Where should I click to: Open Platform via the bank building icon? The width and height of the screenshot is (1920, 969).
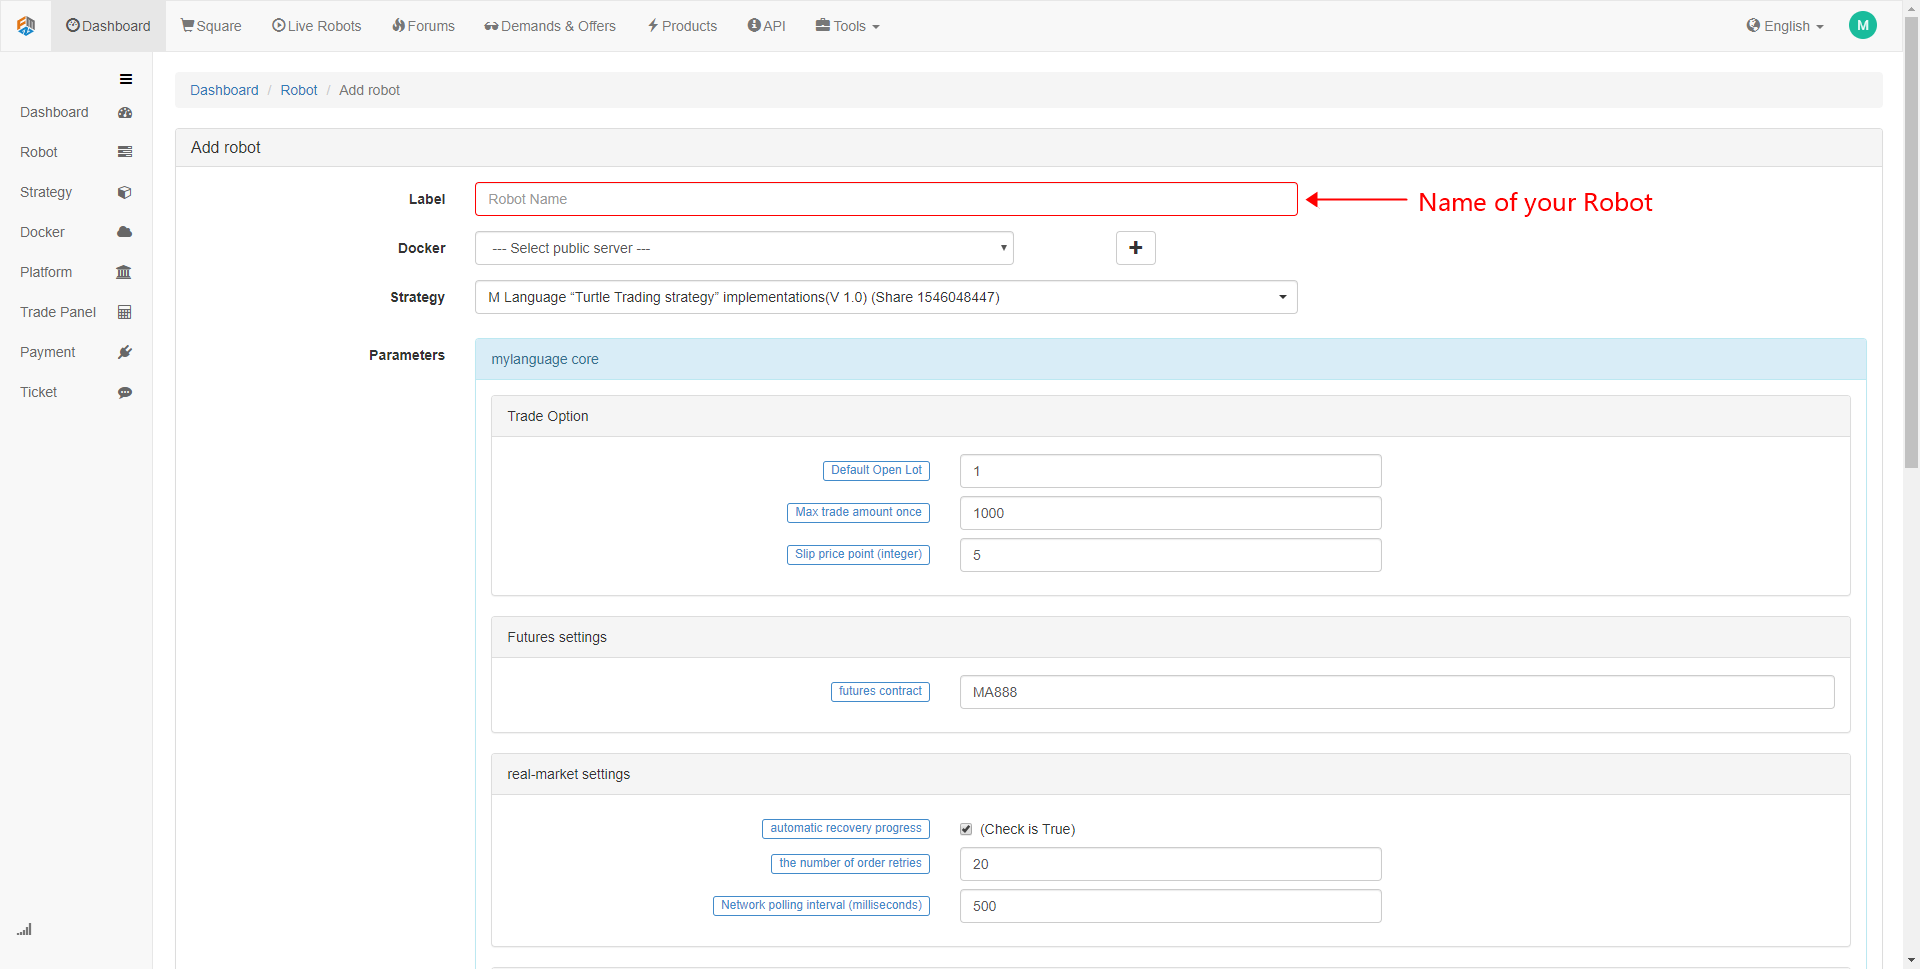coord(124,272)
